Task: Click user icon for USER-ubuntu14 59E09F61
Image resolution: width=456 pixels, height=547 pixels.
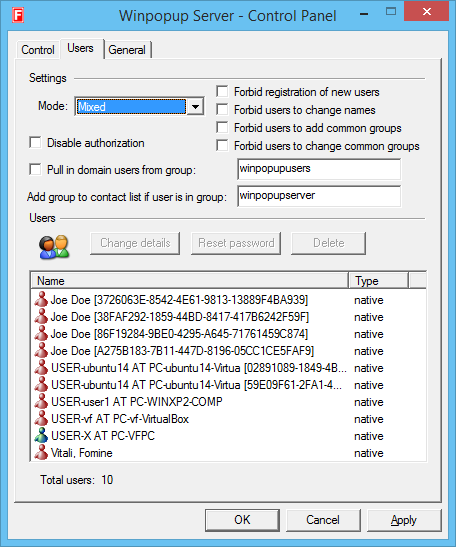Action: pos(41,384)
